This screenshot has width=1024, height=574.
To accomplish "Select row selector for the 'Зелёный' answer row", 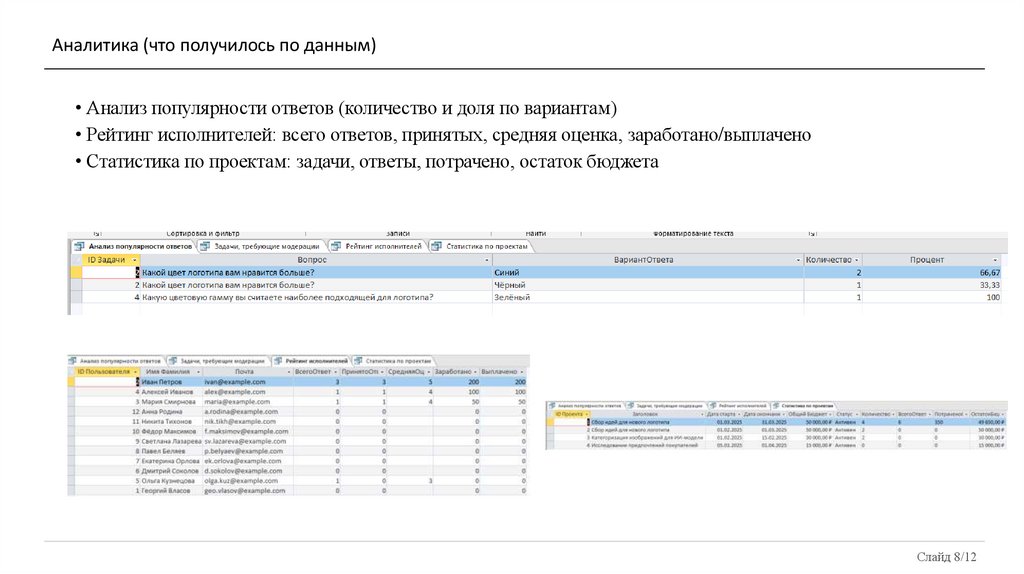I will 76,297.
